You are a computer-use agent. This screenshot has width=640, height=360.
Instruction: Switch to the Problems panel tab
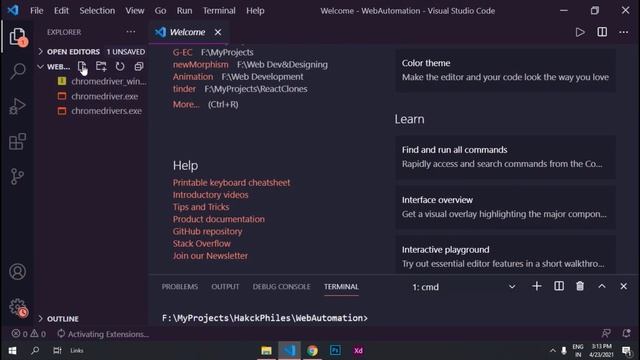tap(180, 287)
